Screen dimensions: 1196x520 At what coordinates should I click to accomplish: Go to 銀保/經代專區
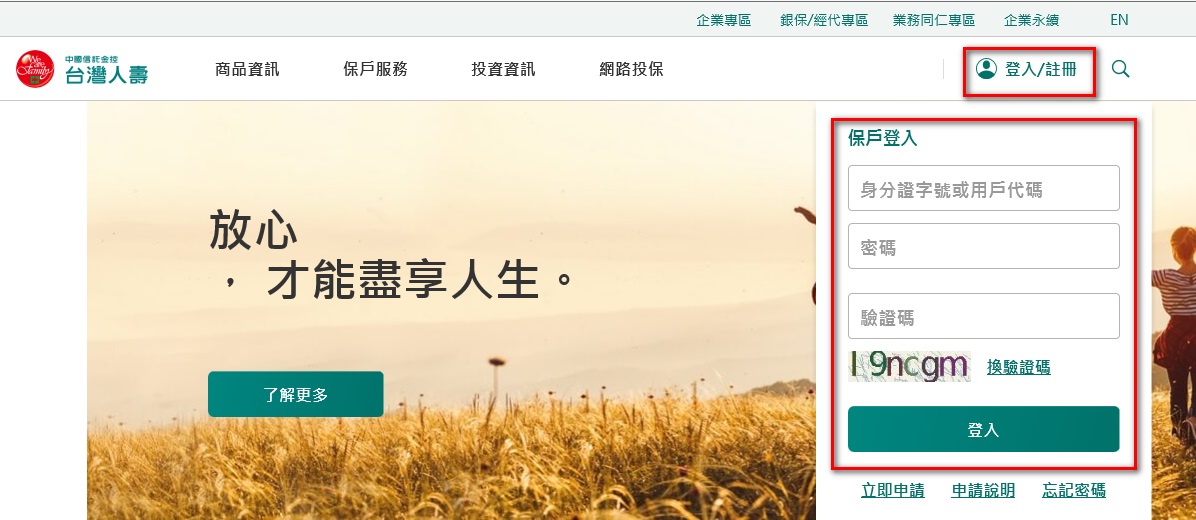pos(824,21)
